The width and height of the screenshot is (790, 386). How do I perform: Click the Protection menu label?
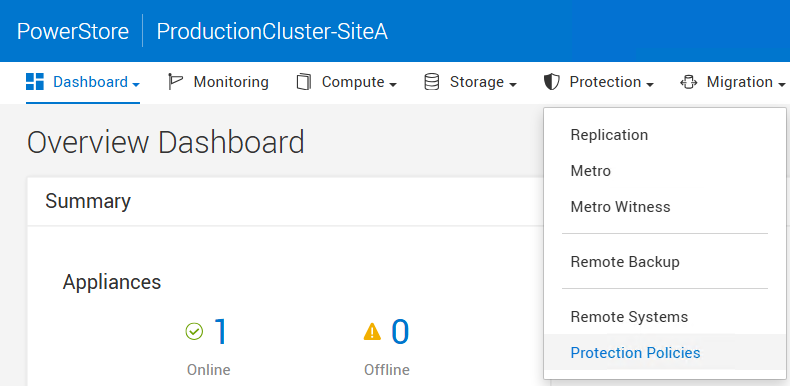click(x=606, y=82)
